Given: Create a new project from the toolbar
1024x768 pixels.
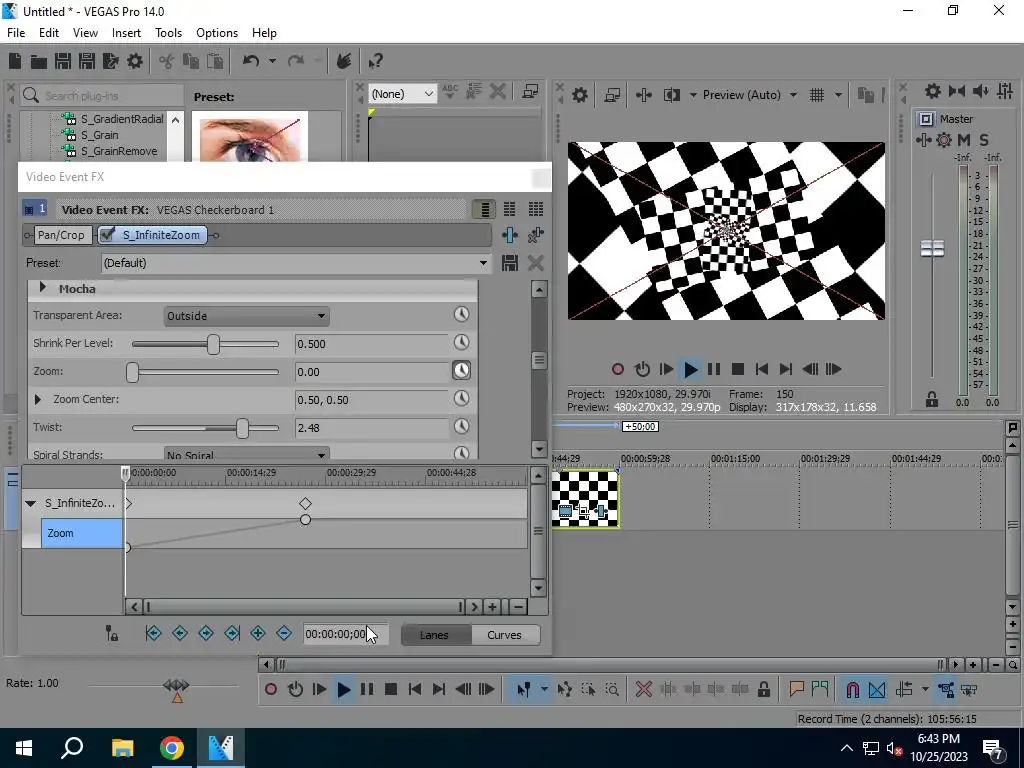Looking at the screenshot, I should (x=15, y=61).
